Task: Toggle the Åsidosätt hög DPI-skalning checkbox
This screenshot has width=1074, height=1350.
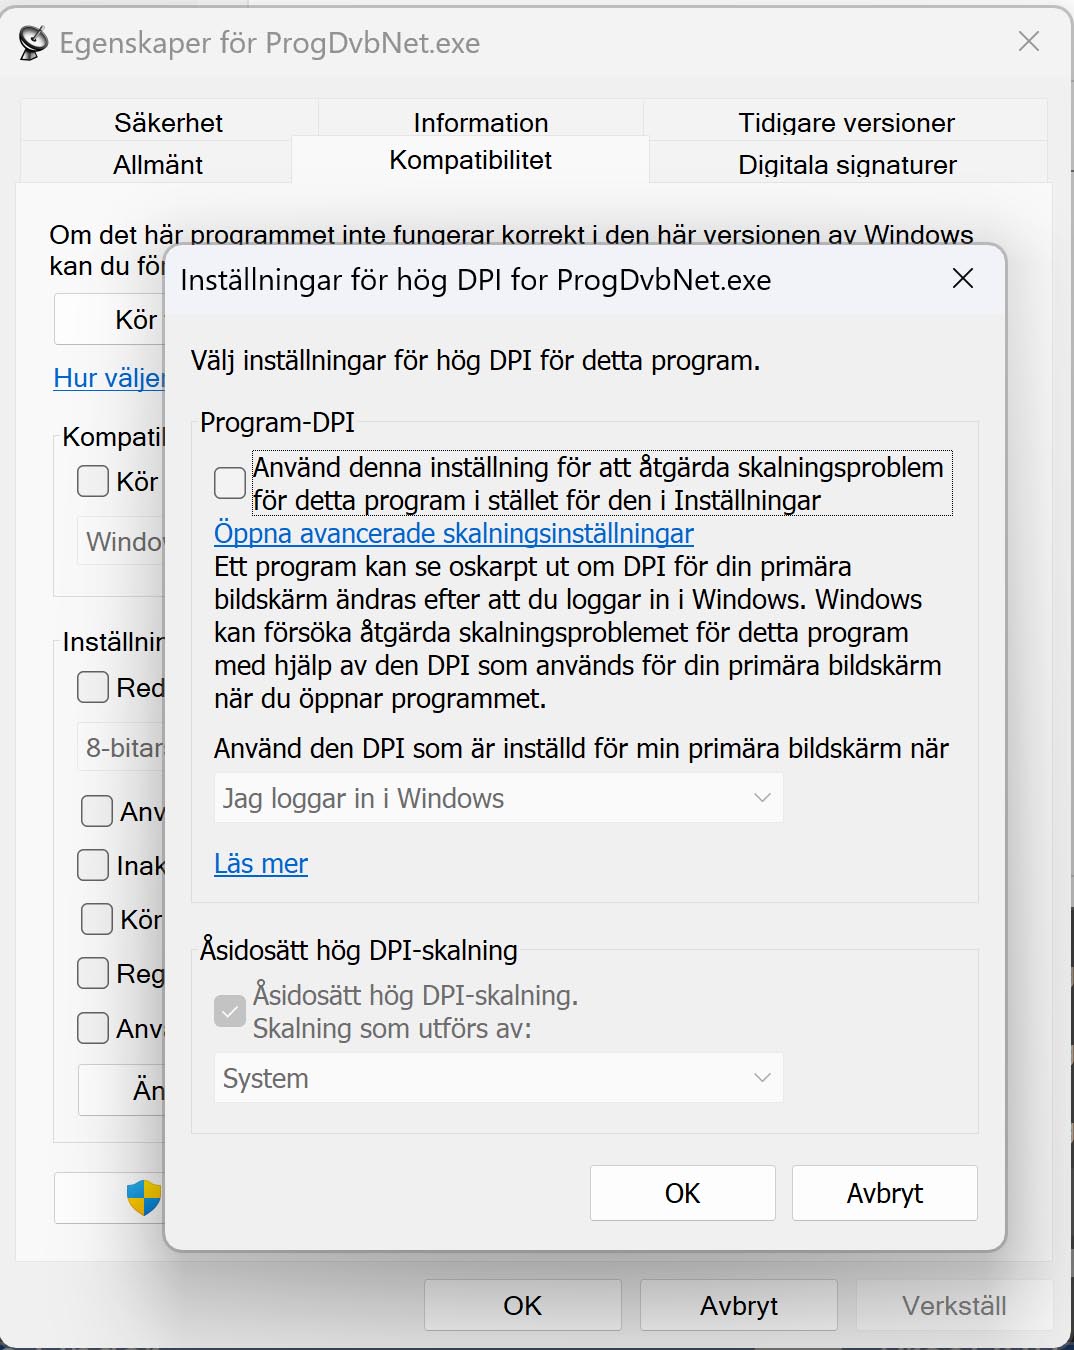Action: 230,1012
